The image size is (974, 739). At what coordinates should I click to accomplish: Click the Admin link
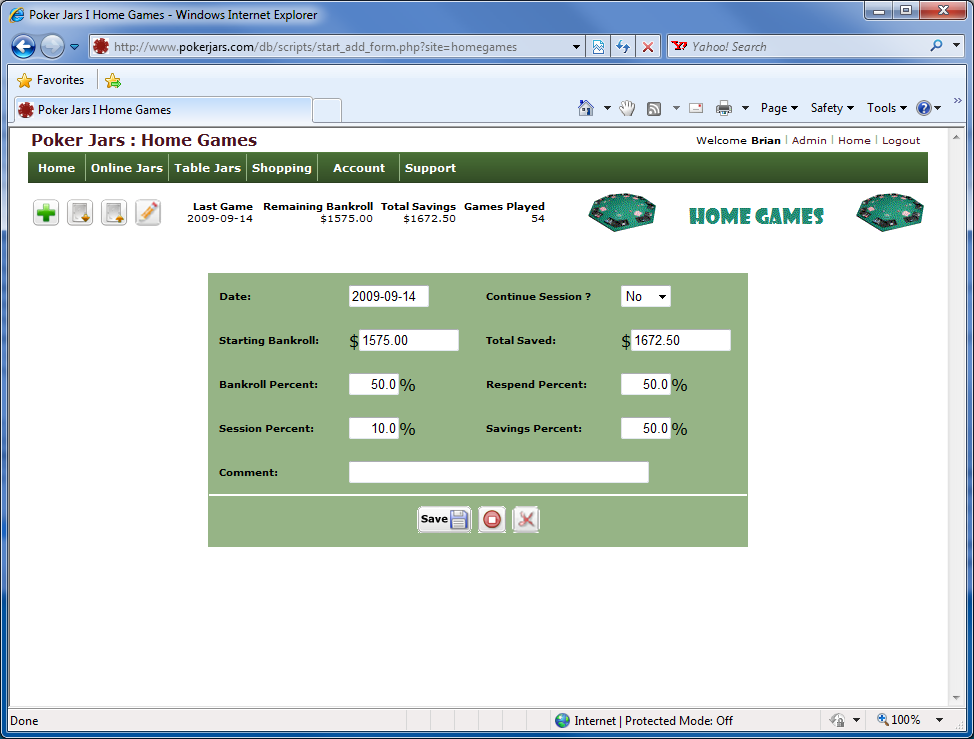coord(809,140)
